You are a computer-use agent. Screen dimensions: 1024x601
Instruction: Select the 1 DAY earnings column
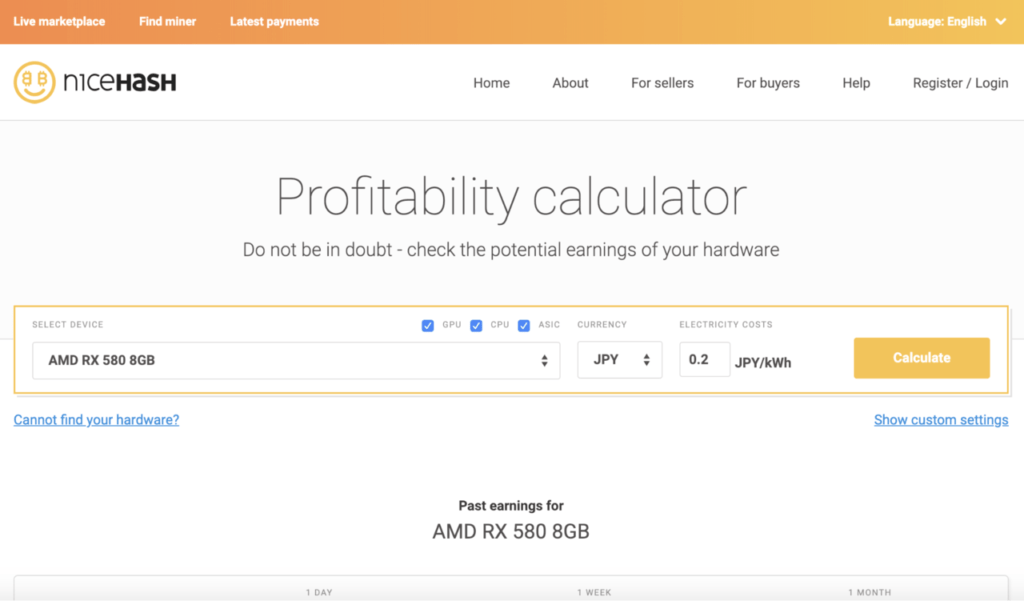pos(319,593)
